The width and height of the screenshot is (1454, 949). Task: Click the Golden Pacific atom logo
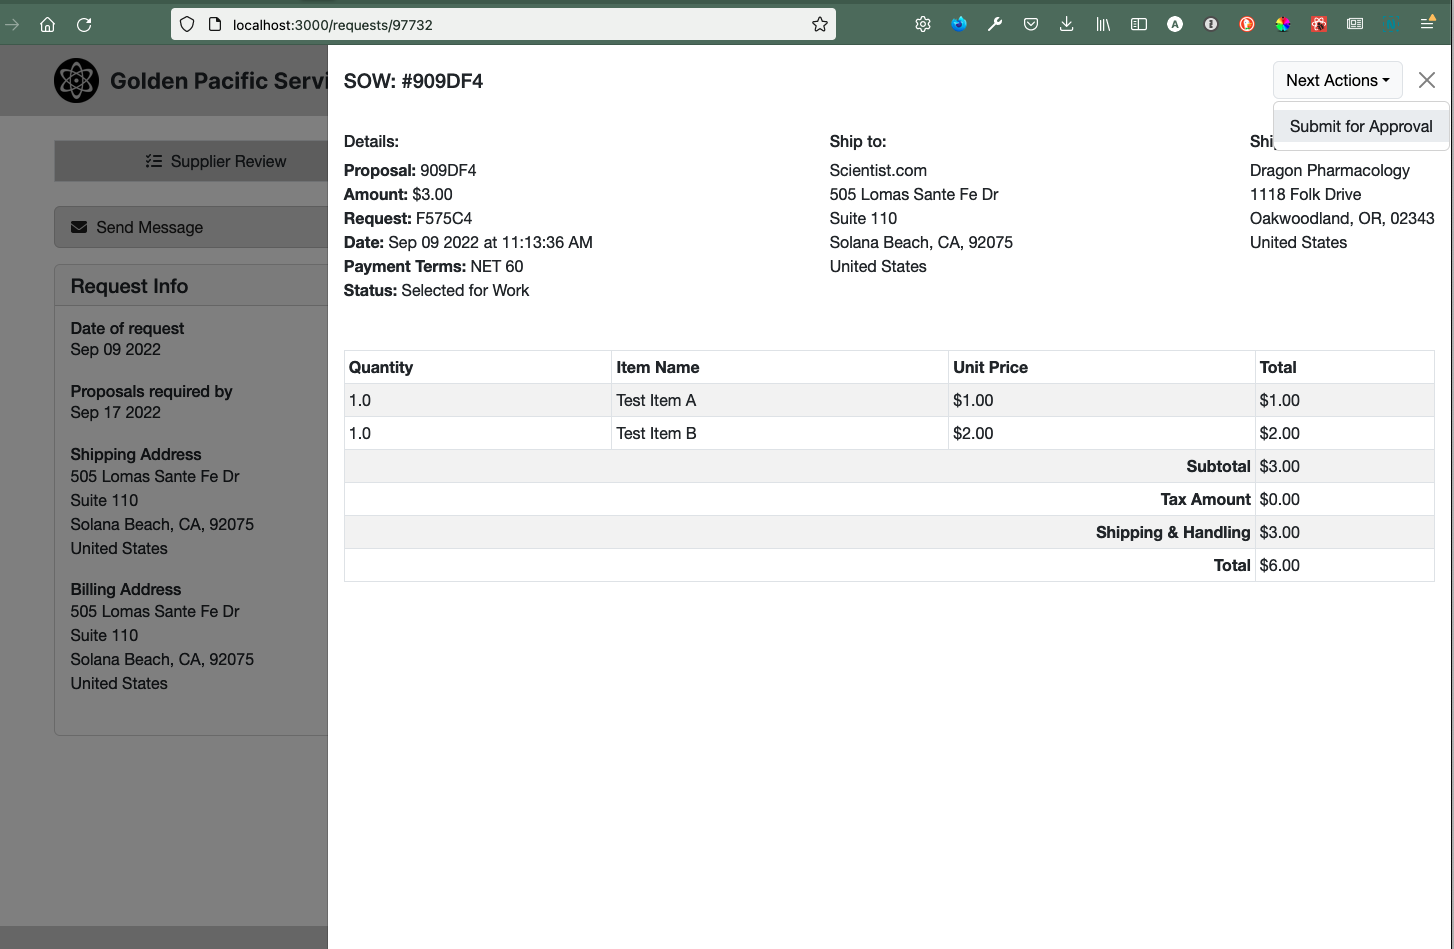pos(76,80)
